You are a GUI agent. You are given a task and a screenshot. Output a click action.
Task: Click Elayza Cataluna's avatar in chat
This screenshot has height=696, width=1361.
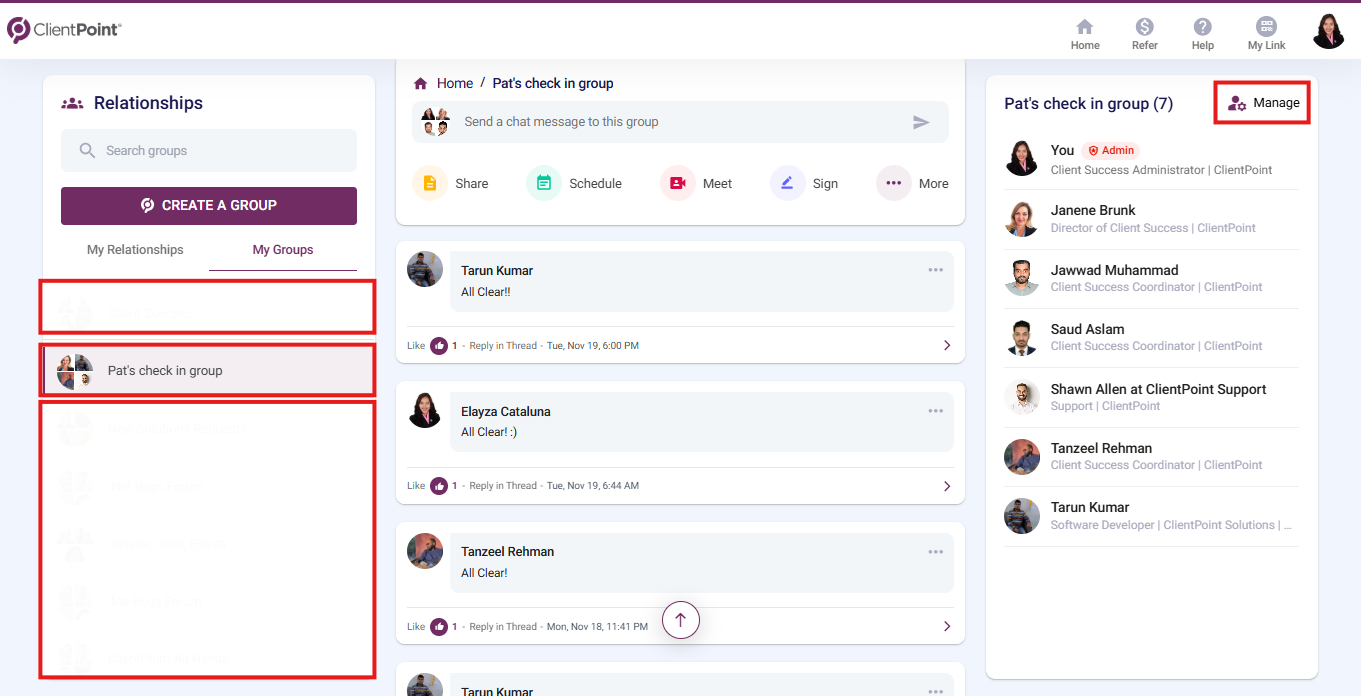point(425,410)
